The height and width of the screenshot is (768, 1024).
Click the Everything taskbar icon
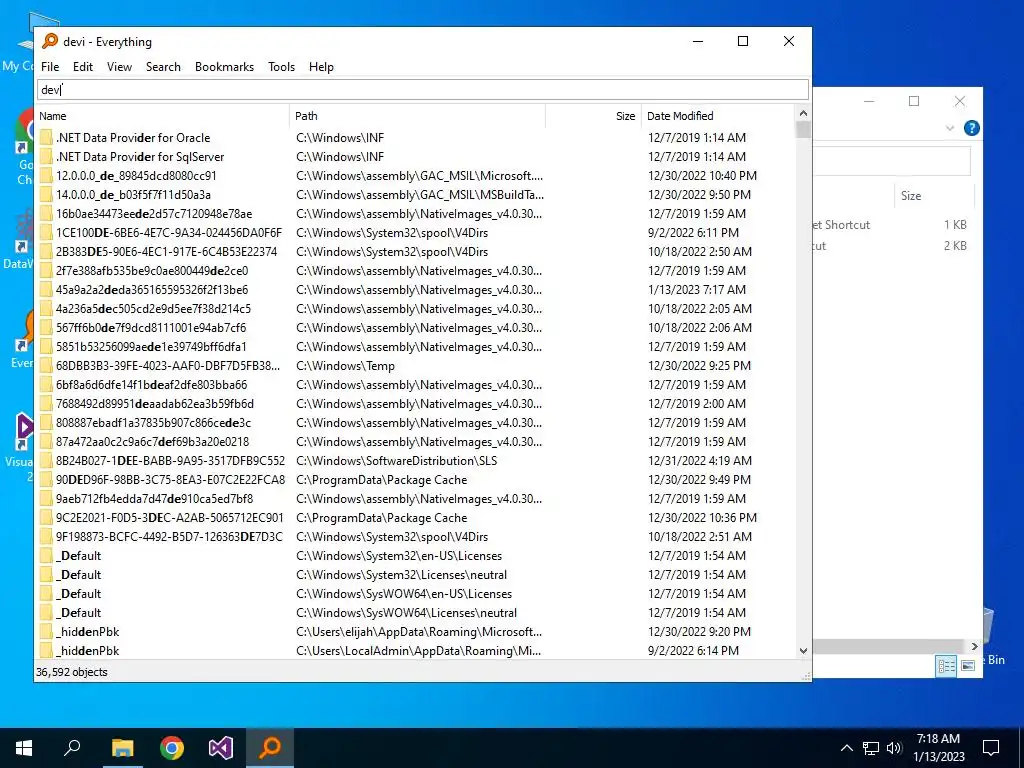click(270, 748)
